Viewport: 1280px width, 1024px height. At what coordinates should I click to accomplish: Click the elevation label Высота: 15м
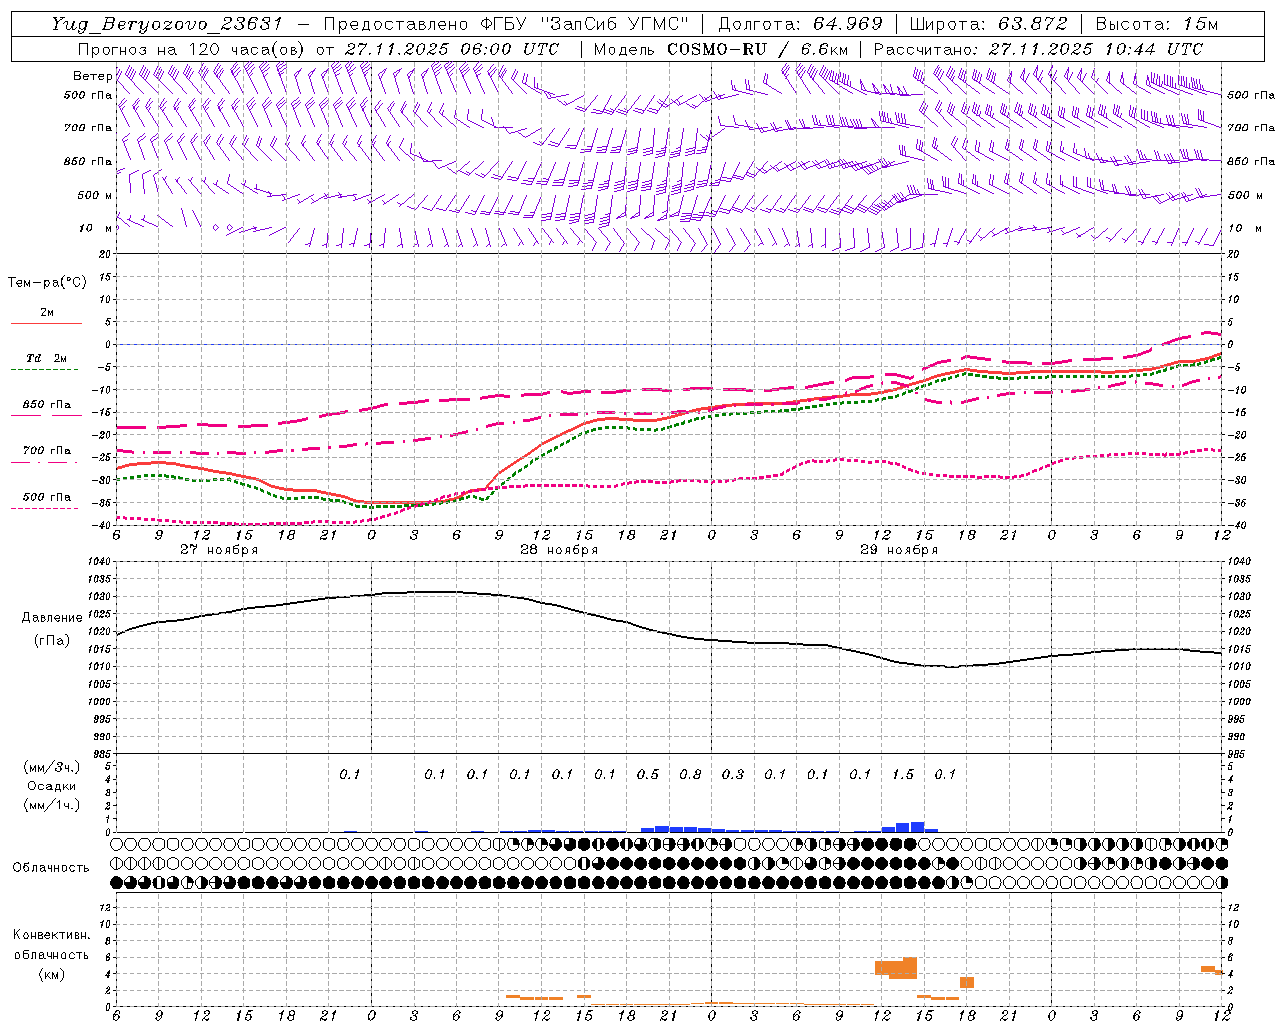coord(1157,24)
